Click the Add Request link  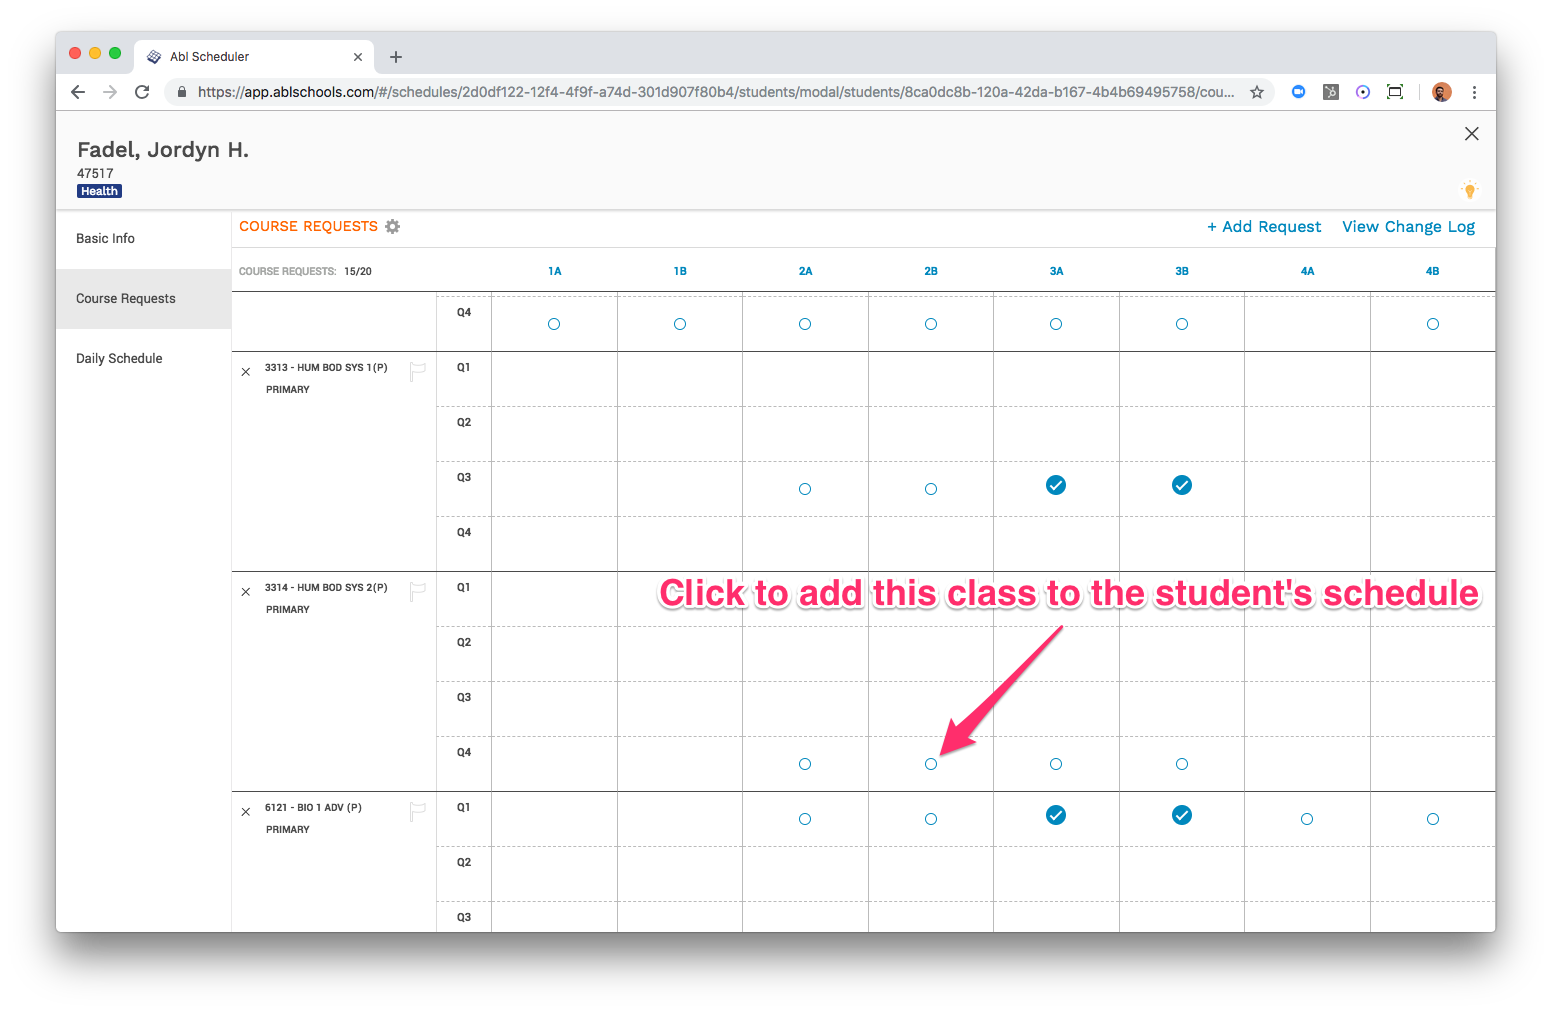tap(1264, 227)
